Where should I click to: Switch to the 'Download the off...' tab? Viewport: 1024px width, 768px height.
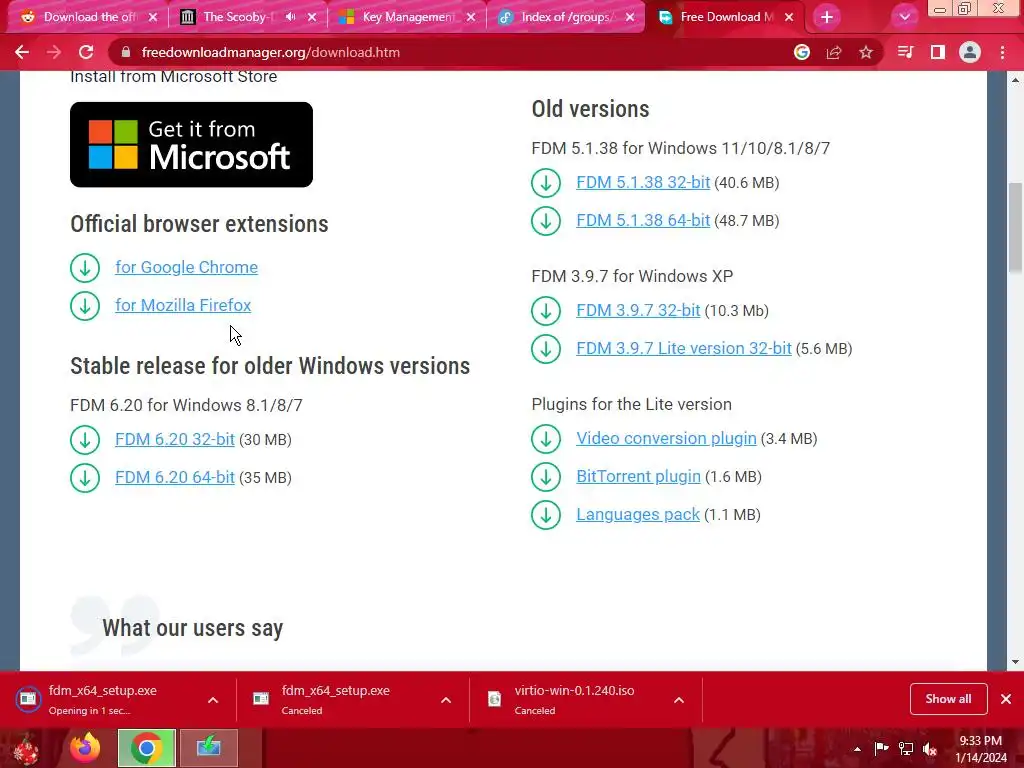[88, 17]
